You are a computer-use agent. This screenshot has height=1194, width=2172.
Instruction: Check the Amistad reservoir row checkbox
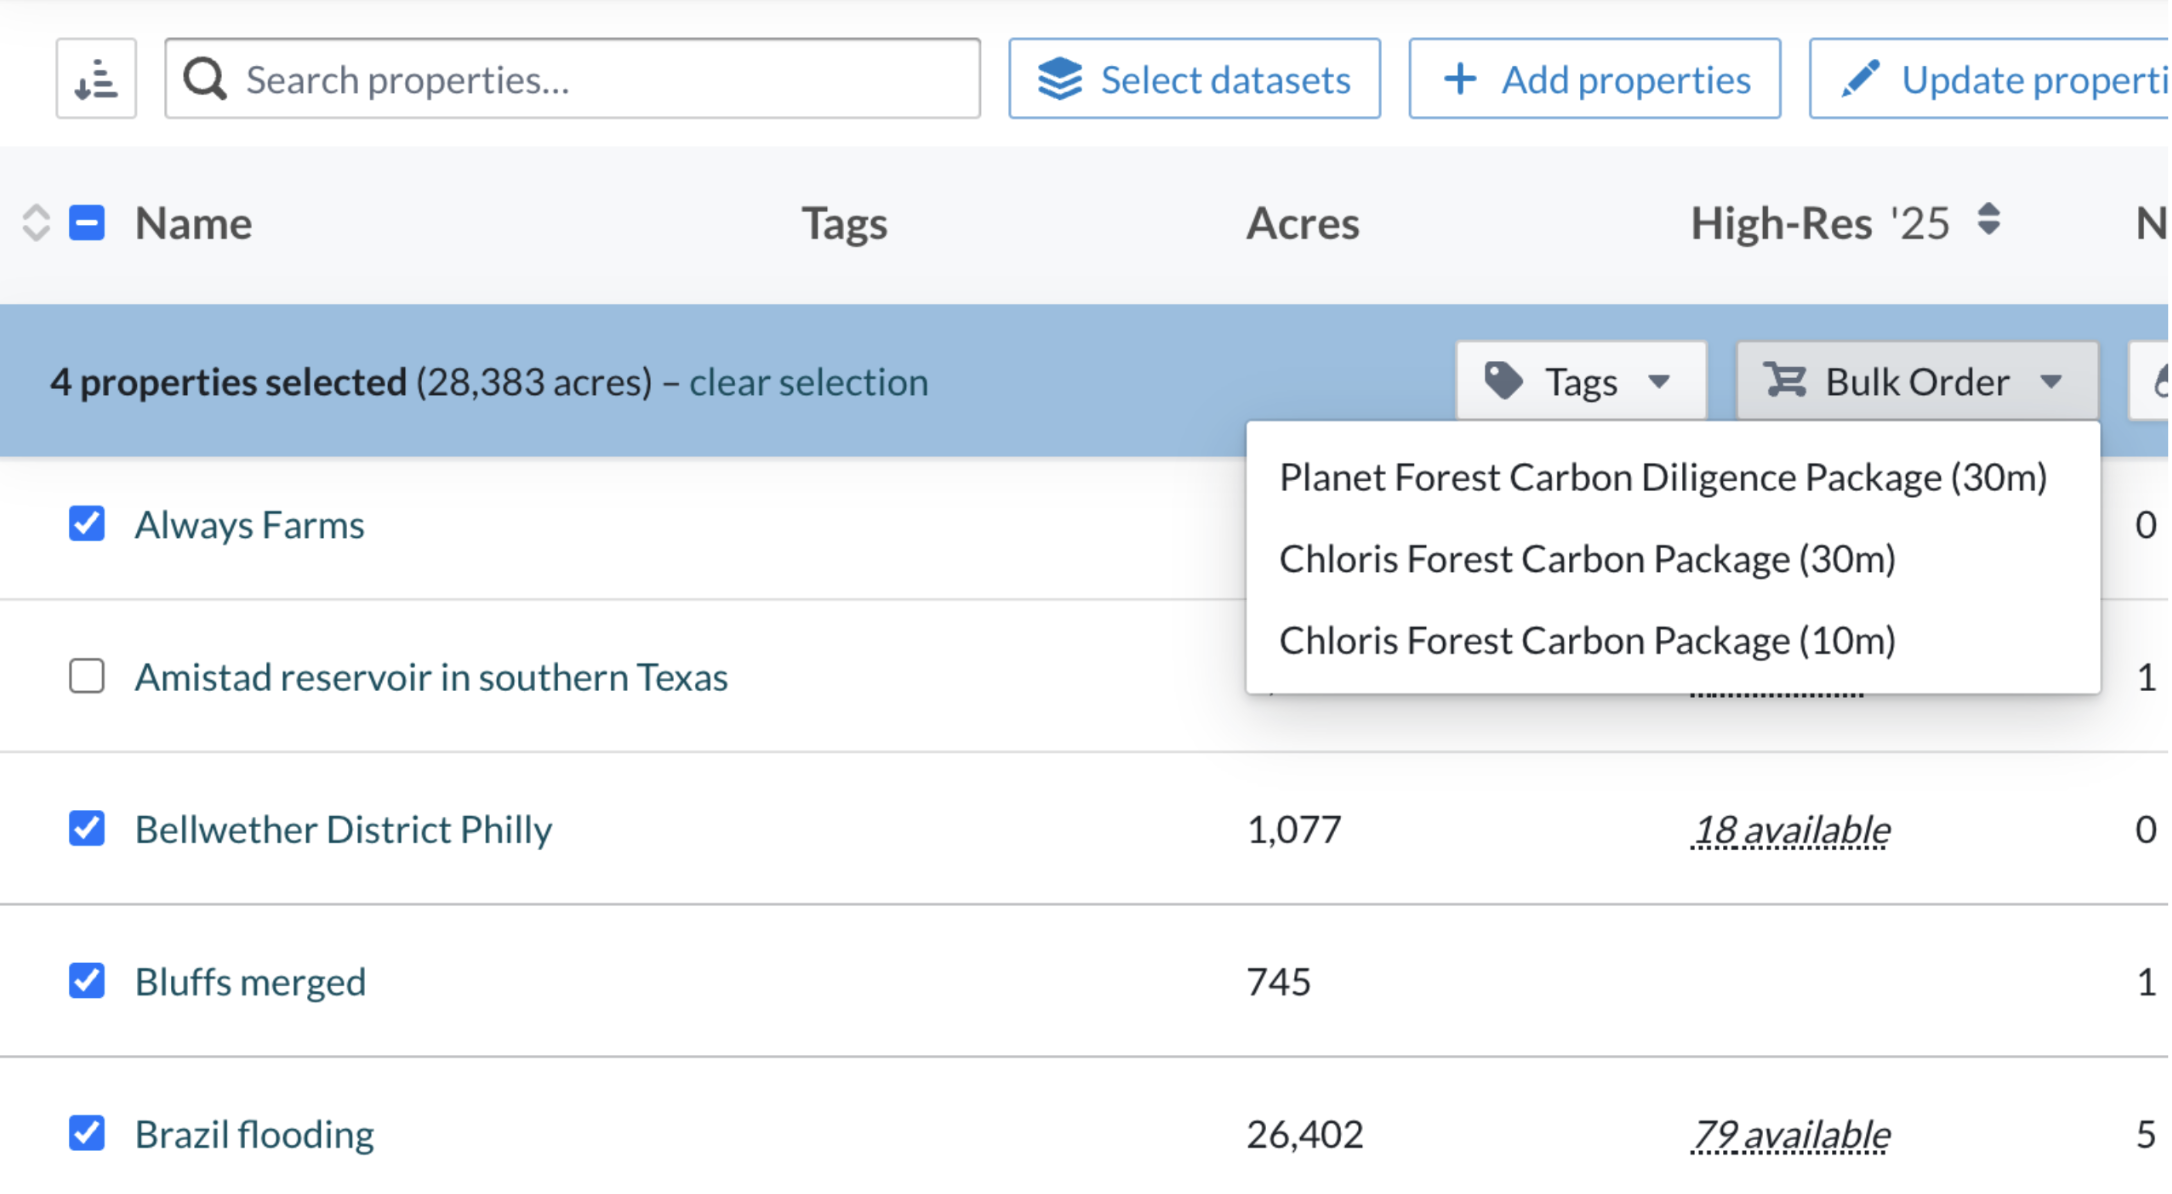(87, 676)
